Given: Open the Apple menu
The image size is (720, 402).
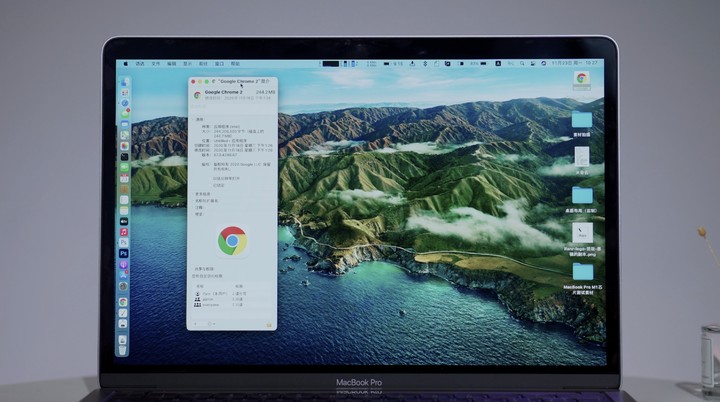Looking at the screenshot, I should [125, 63].
